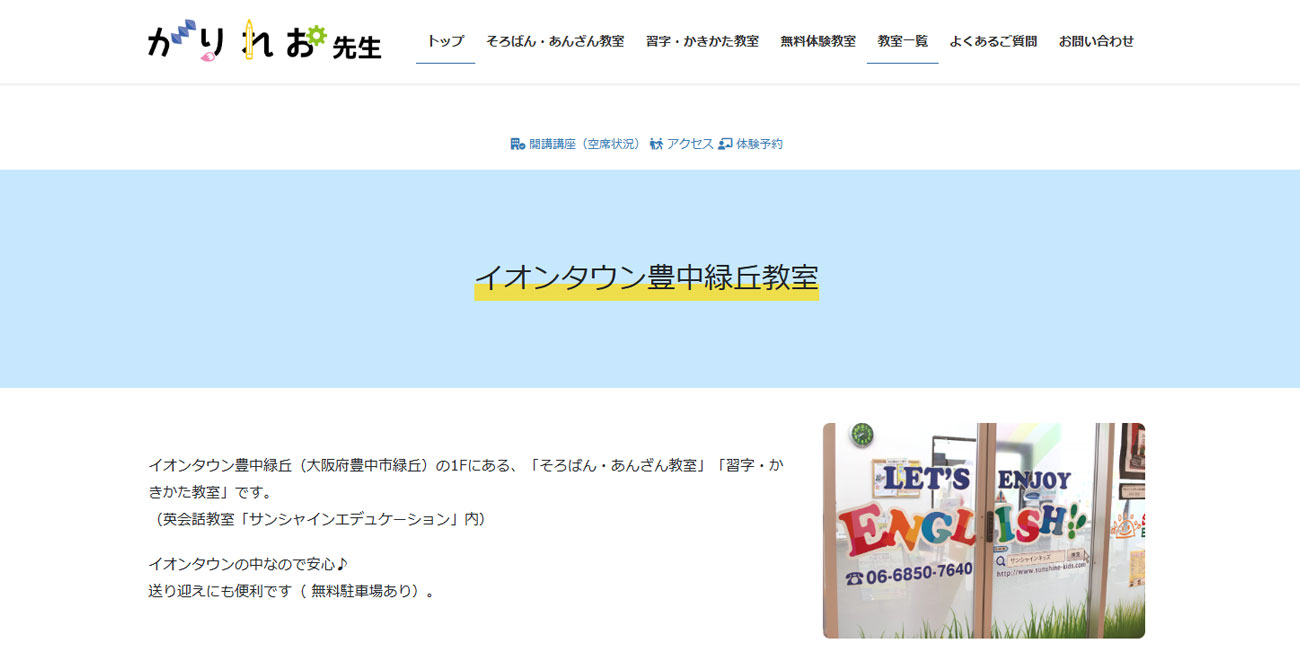Screen dimensions: 1300x670
Task: Open the アクセス link
Action: point(688,143)
